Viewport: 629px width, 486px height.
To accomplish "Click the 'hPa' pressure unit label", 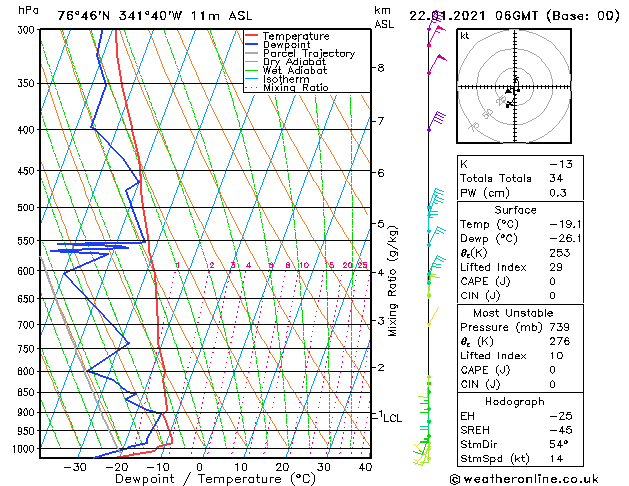I will click(x=28, y=10).
